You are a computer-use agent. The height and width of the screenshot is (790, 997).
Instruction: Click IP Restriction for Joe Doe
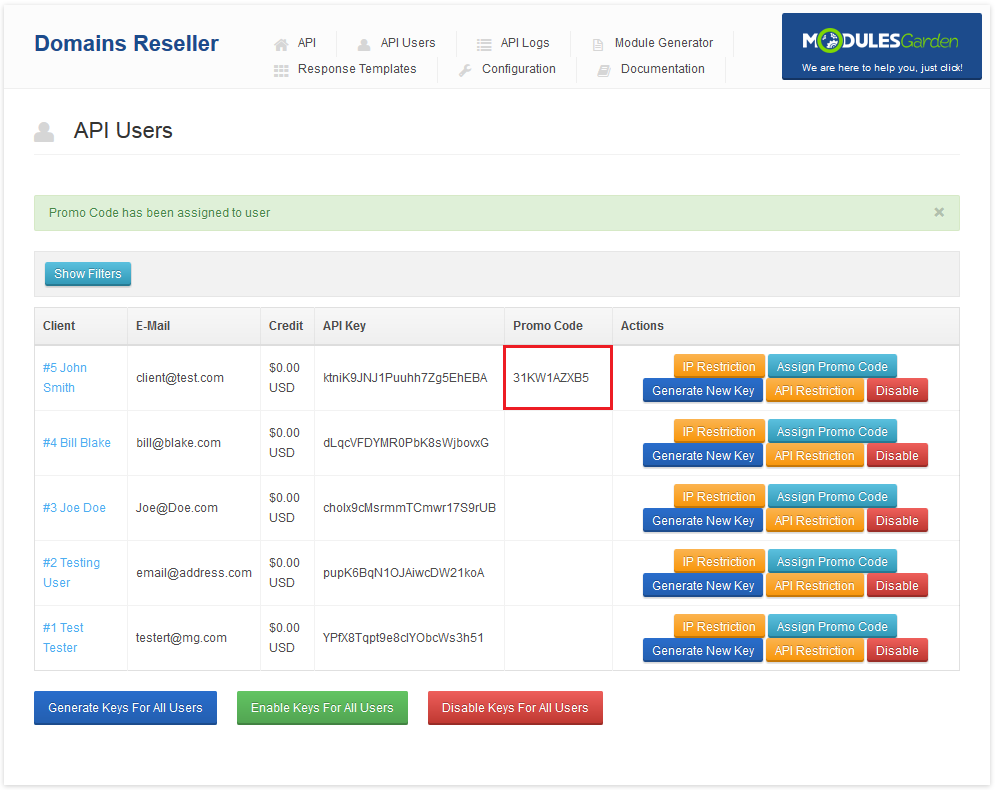coord(719,497)
